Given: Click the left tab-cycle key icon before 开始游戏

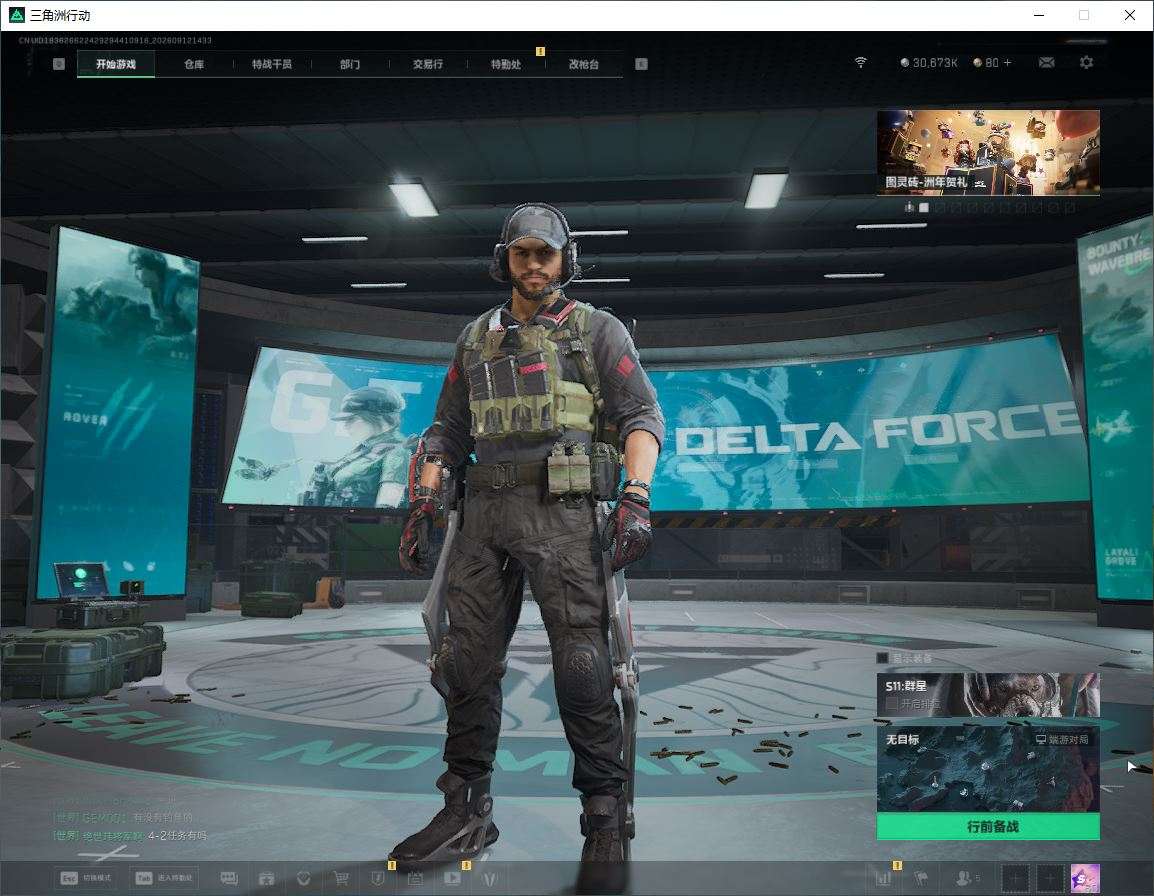Looking at the screenshot, I should point(59,64).
